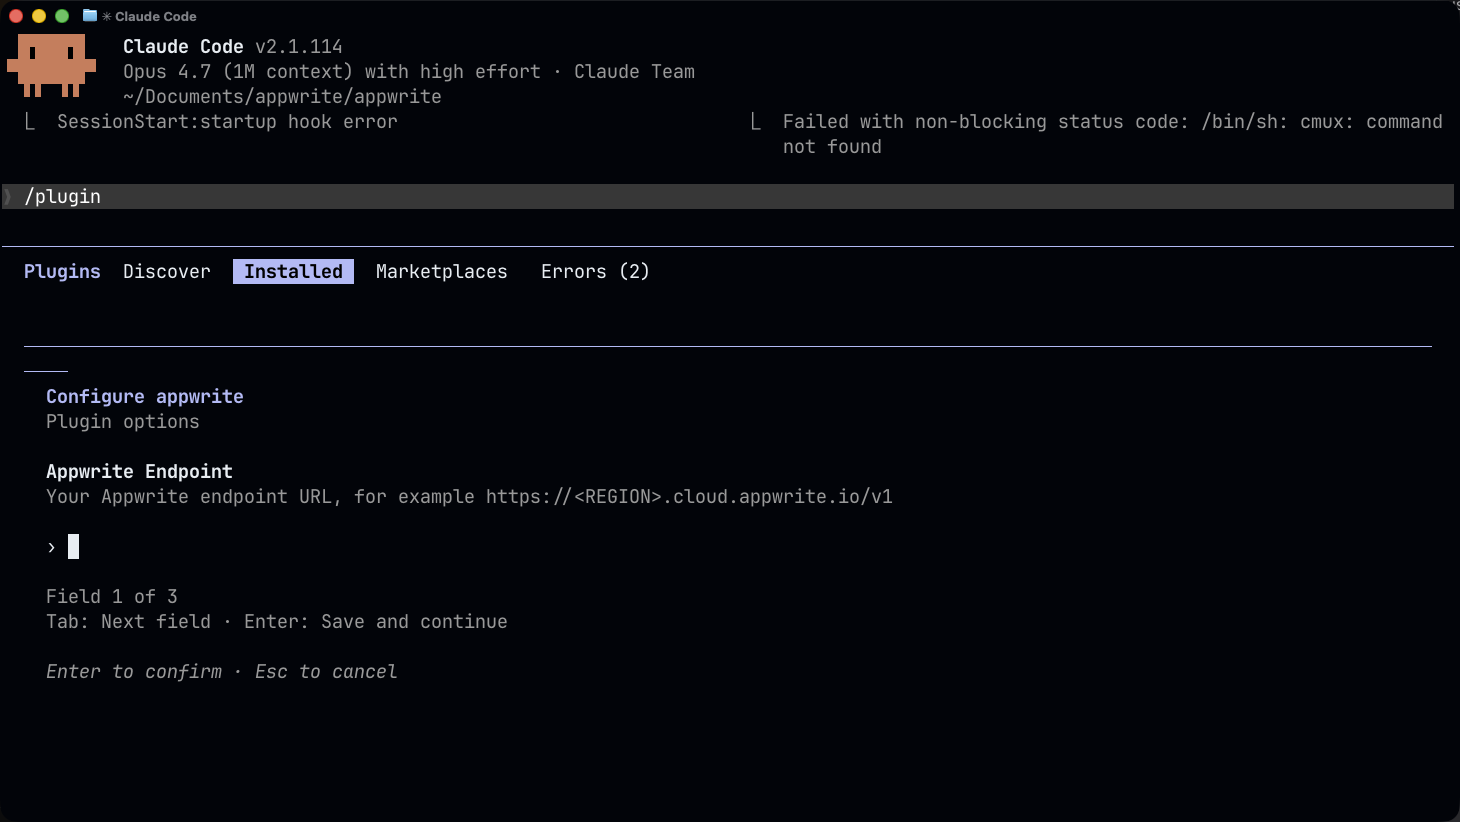This screenshot has height=822, width=1460.
Task: Click the SessionStart:startup hook error message
Action: pyautogui.click(x=227, y=121)
